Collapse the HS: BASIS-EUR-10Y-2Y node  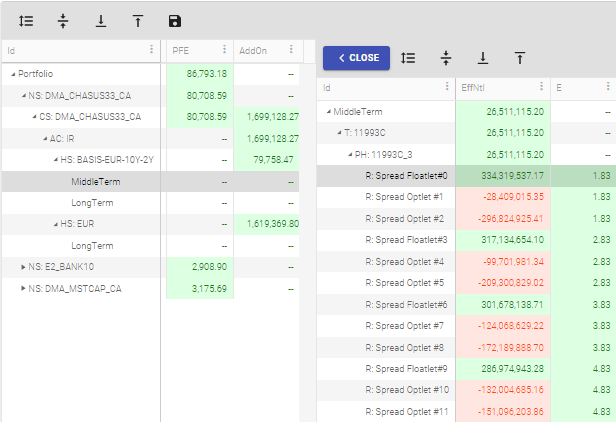[55, 160]
